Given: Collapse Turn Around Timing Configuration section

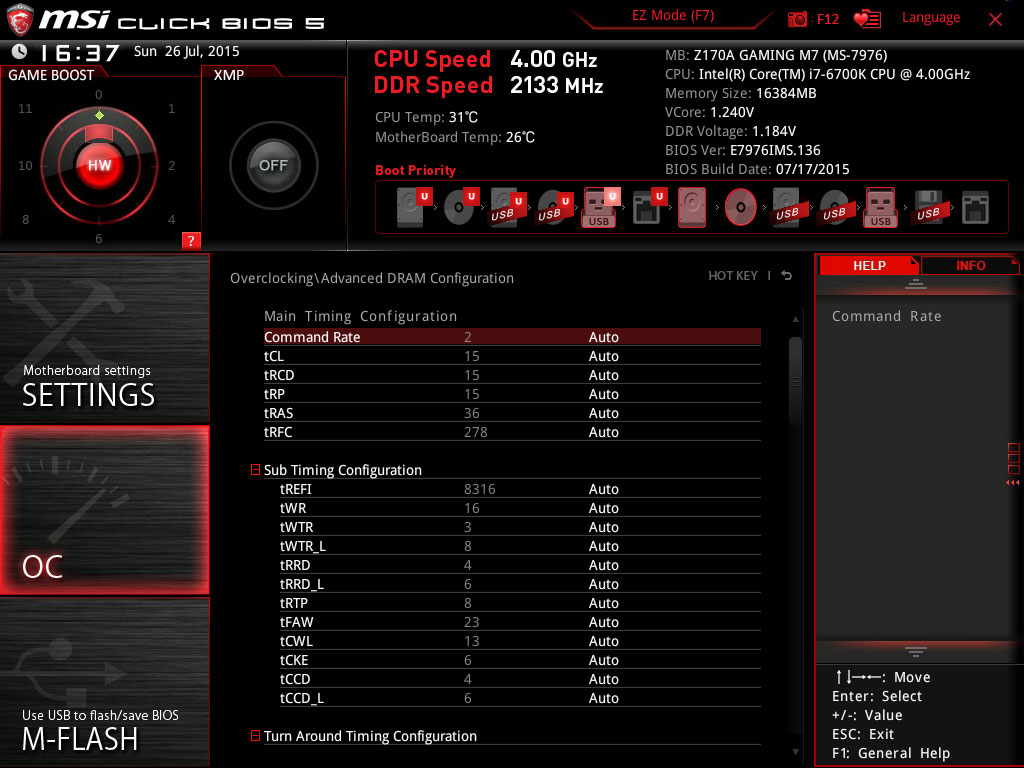Looking at the screenshot, I should (255, 735).
